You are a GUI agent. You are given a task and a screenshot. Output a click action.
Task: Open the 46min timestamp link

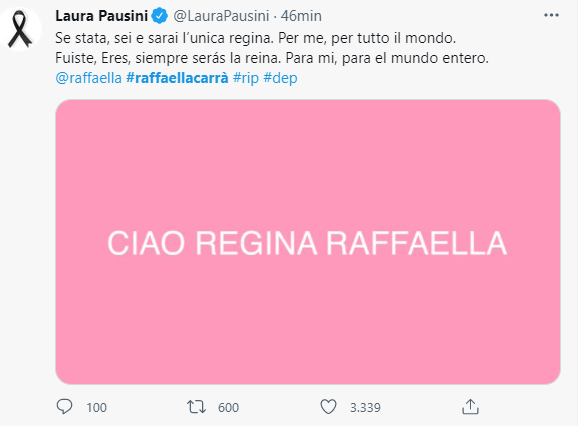point(301,16)
